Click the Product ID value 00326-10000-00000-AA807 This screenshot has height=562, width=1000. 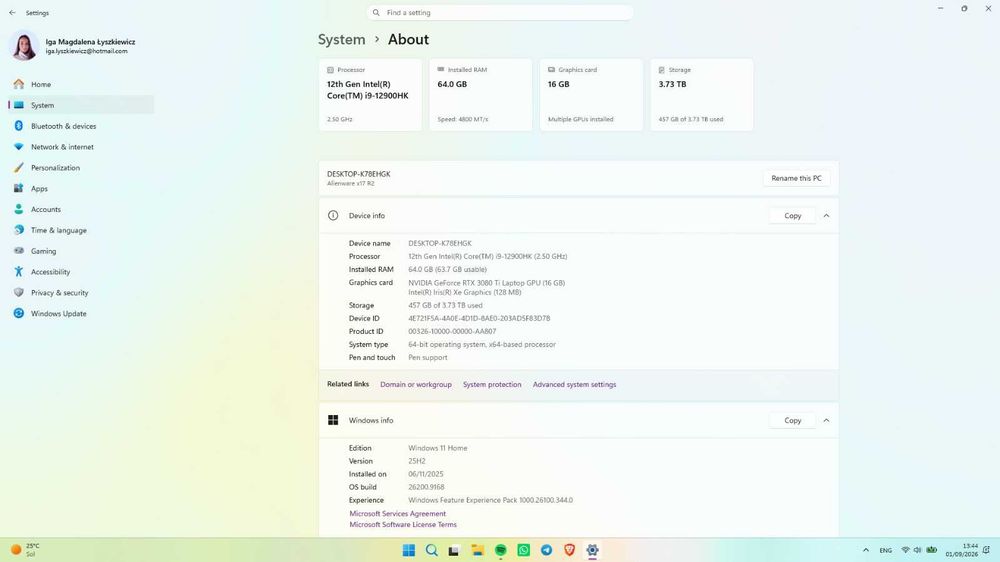(452, 332)
